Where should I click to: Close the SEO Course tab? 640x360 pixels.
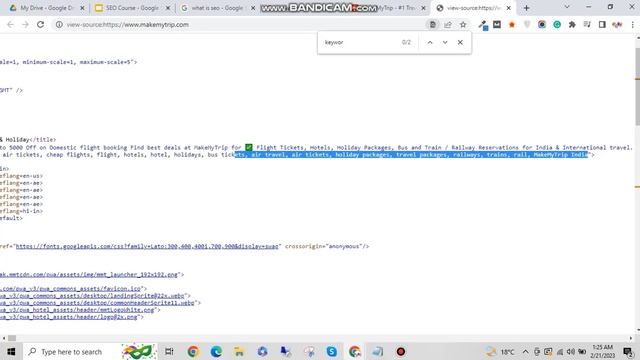(x=167, y=8)
